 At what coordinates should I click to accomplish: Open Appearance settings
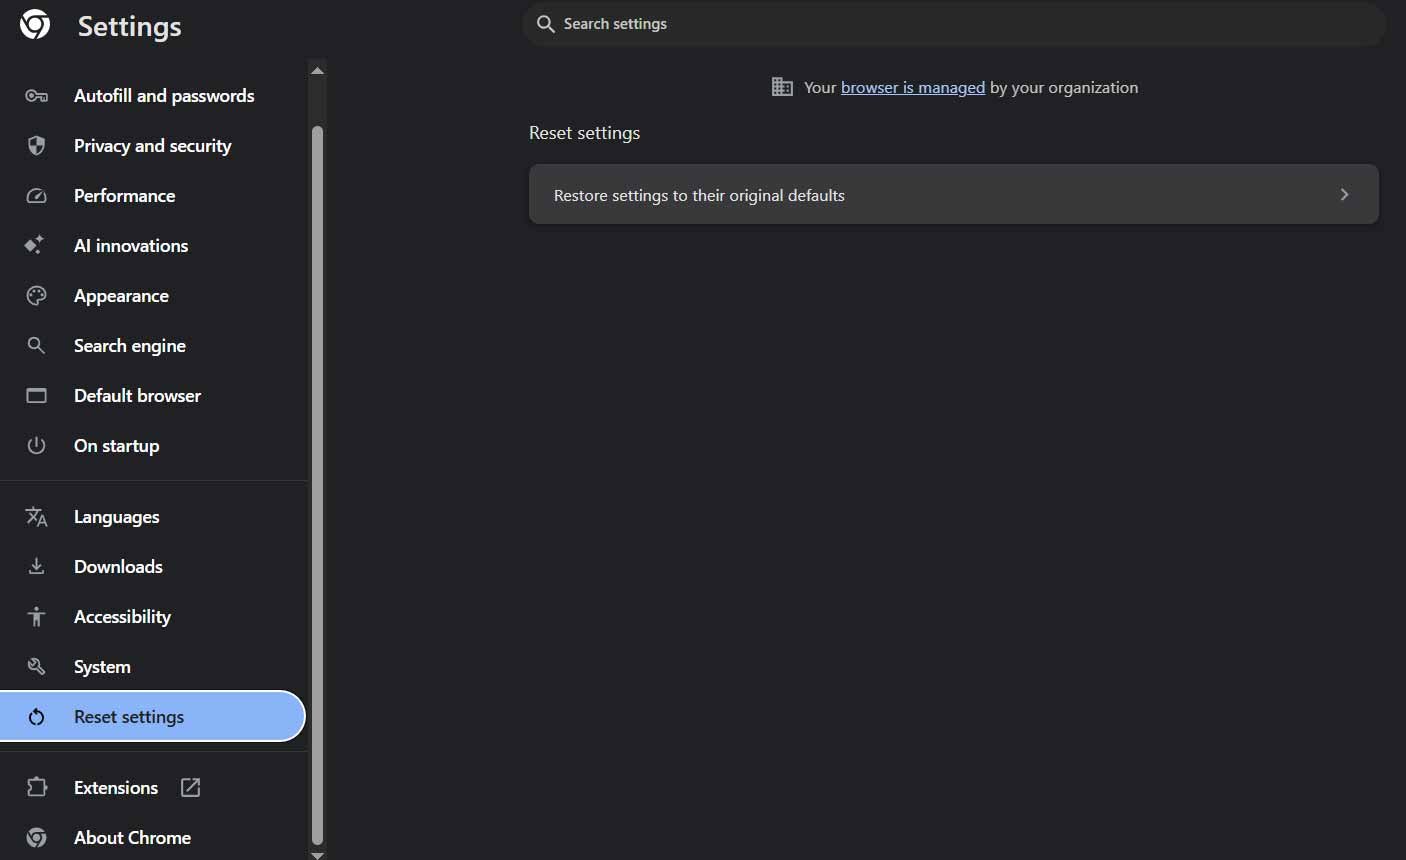point(153,296)
